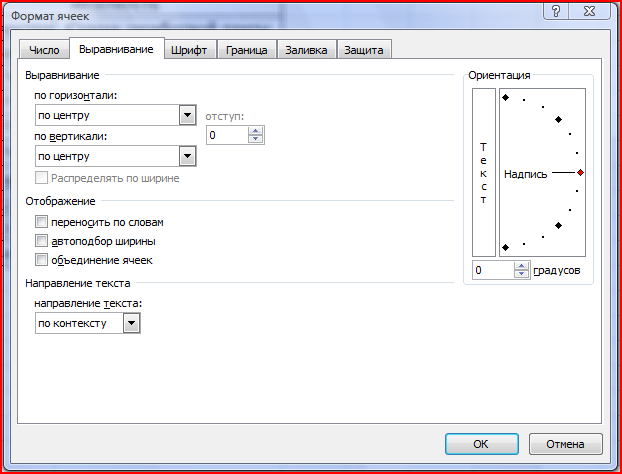This screenshot has width=622, height=474.
Task: Click the red diamond orientation marker
Action: 580,173
